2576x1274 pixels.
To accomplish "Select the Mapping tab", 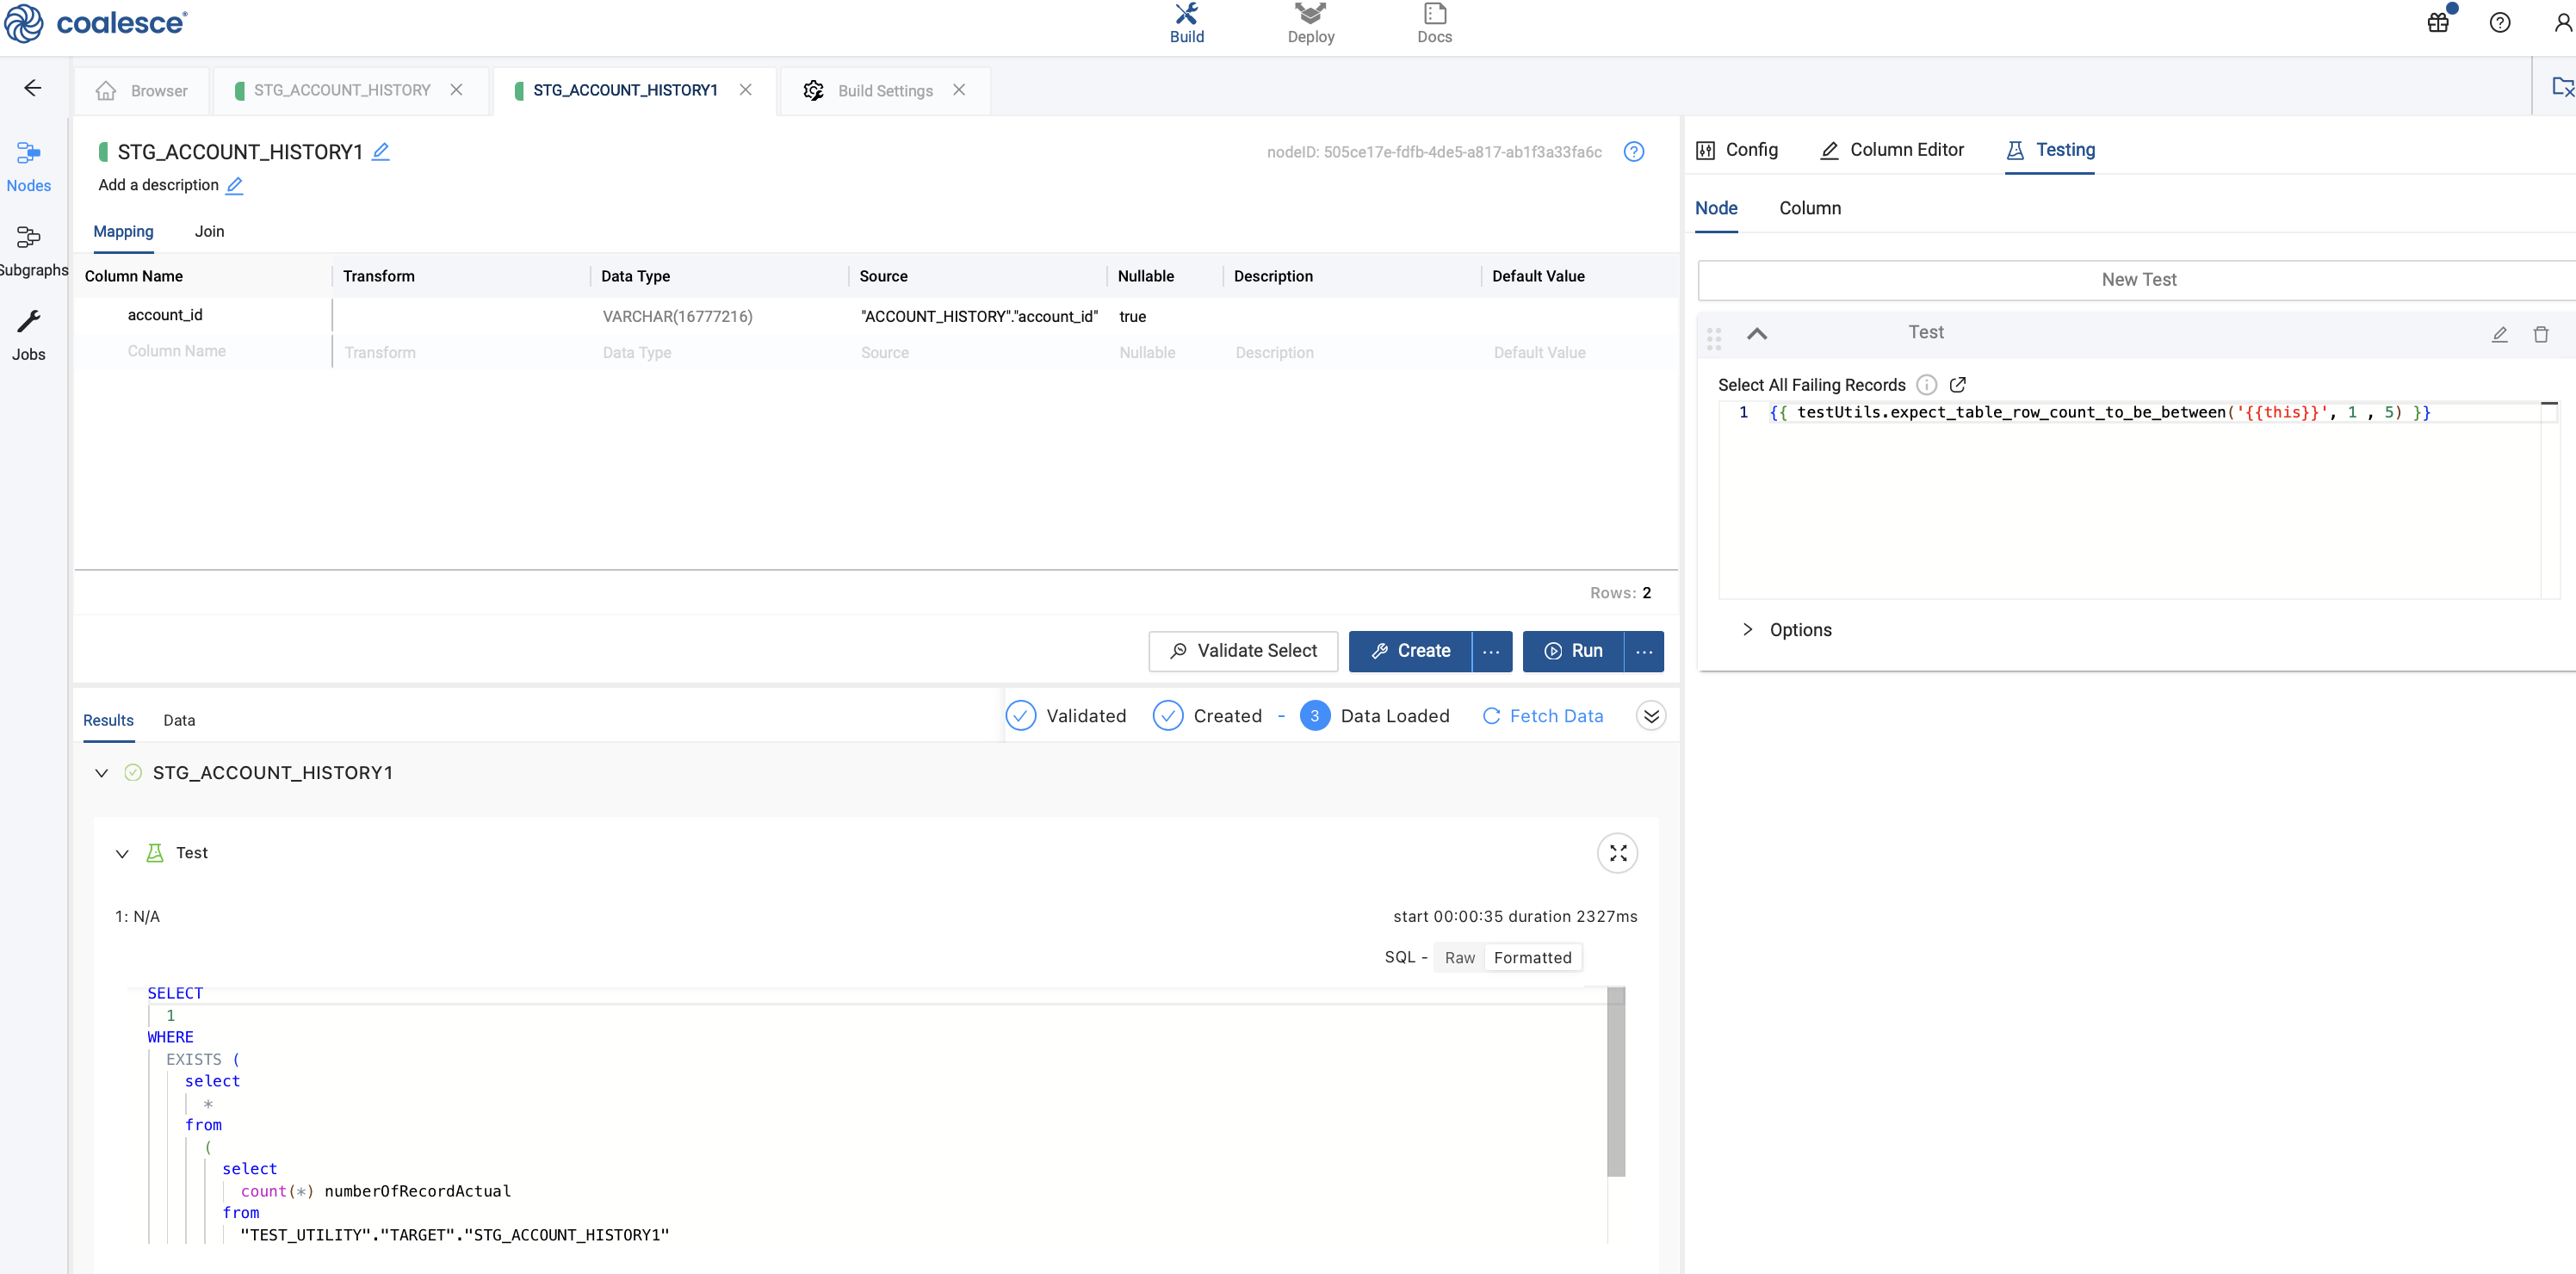I will 123,232.
